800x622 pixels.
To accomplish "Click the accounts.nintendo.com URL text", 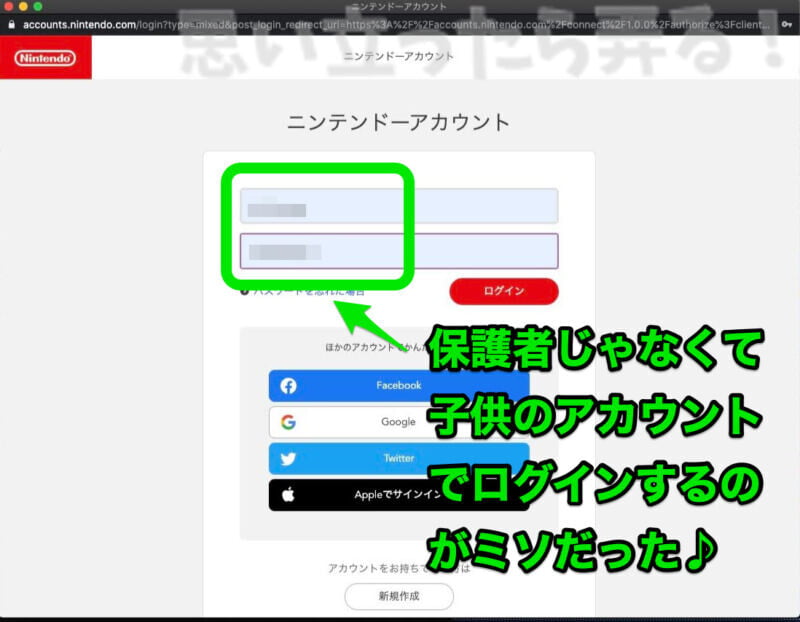I will pos(80,24).
